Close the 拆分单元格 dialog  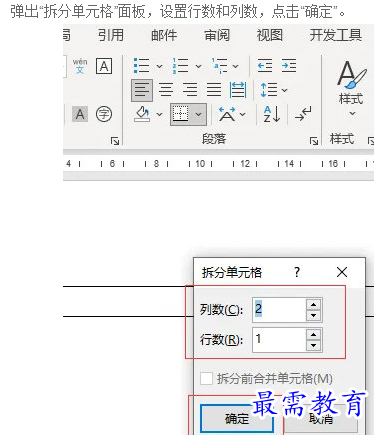(x=342, y=272)
